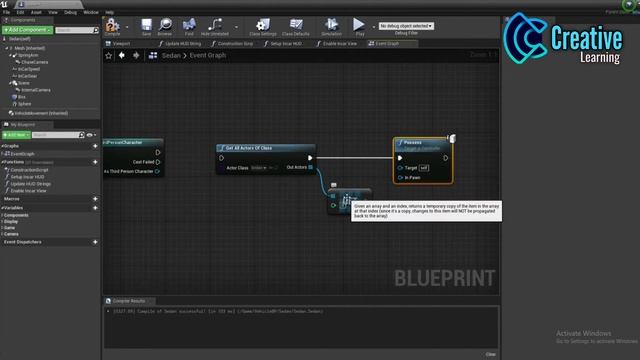Screen dimensions: 640x360
Task: Add a new graph with plus icon
Action: 95,146
